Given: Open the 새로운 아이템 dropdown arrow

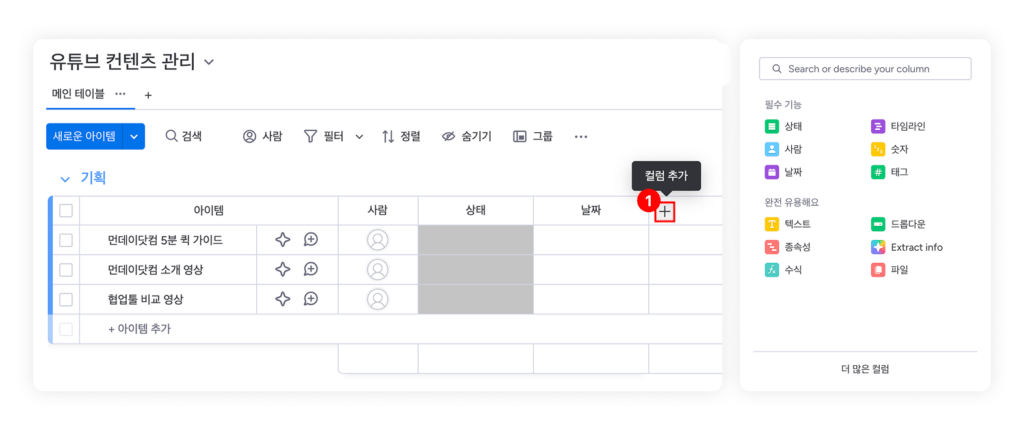Looking at the screenshot, I should 135,136.
